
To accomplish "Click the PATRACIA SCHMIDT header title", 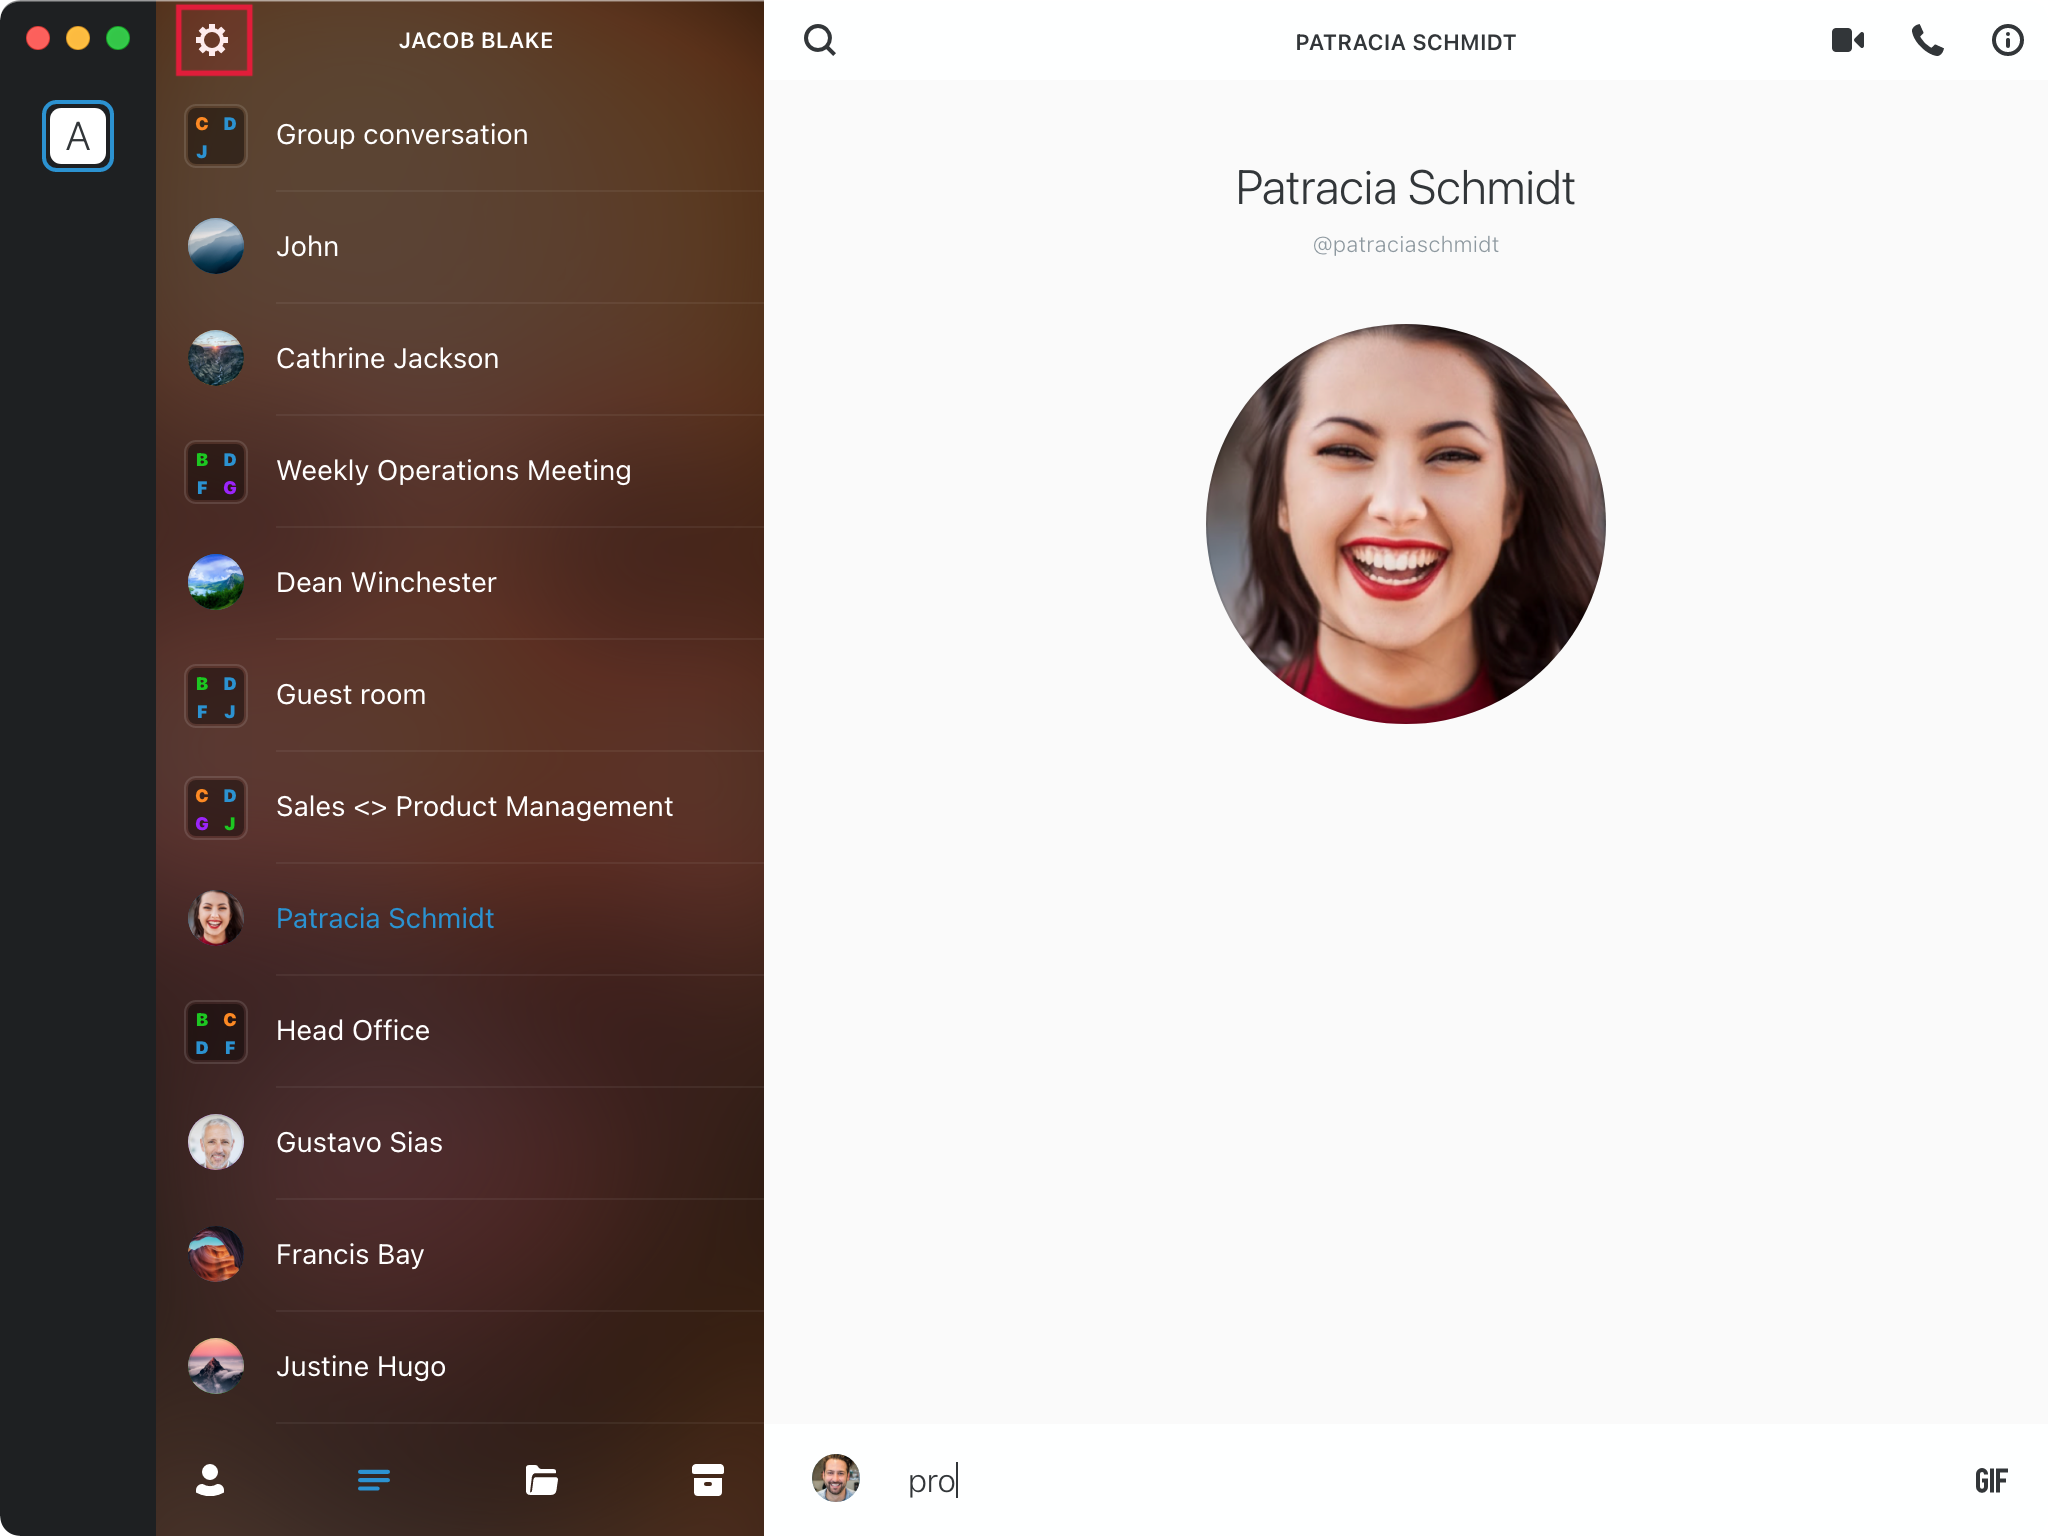I will tap(1406, 42).
